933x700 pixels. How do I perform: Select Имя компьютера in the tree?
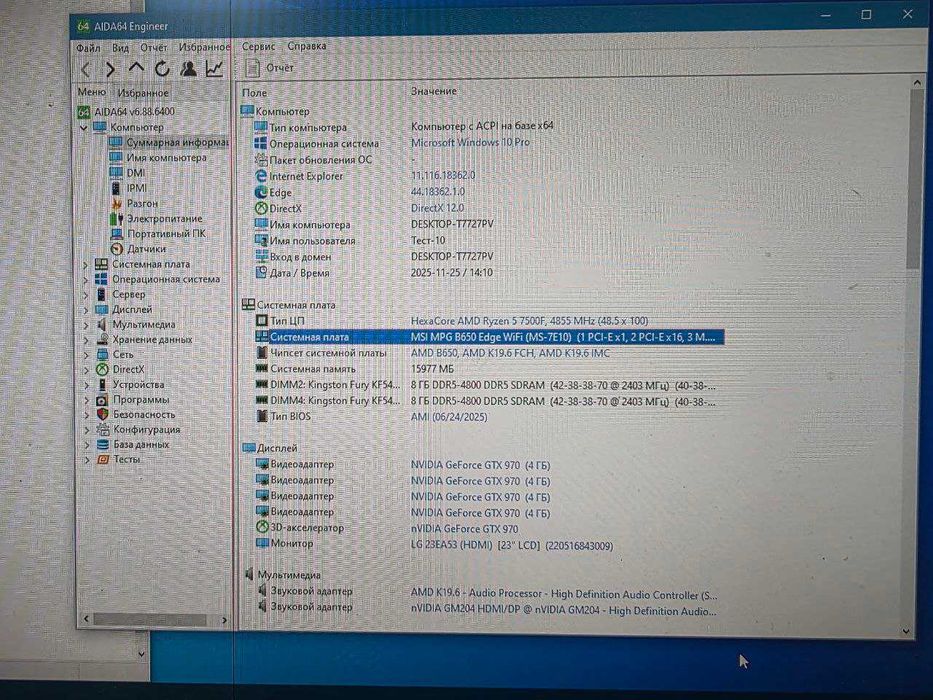[158, 158]
